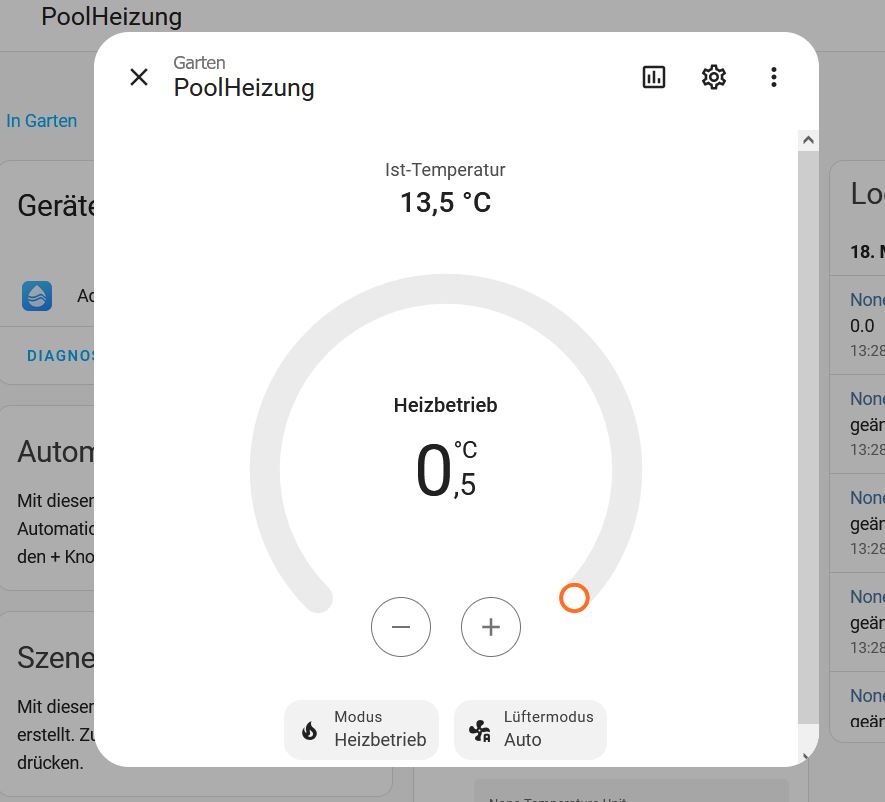Open the three-dot overflow menu
This screenshot has height=802, width=885.
(x=773, y=77)
